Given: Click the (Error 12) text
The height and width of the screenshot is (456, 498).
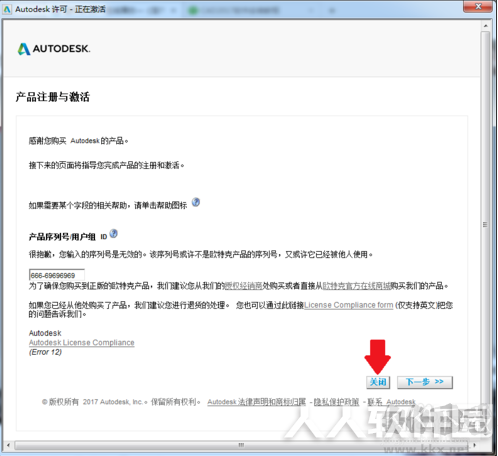Looking at the screenshot, I should point(45,352).
